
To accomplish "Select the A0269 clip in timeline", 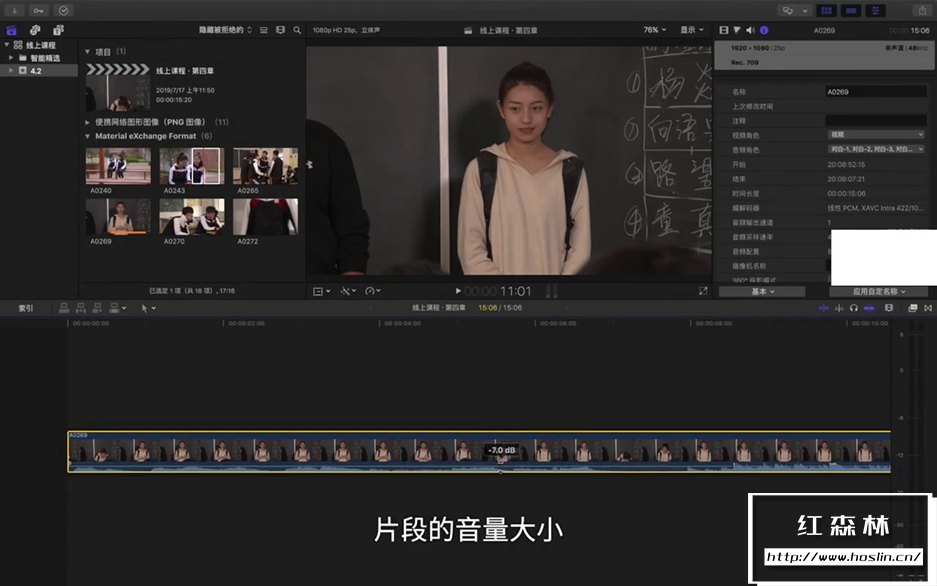I will point(479,452).
